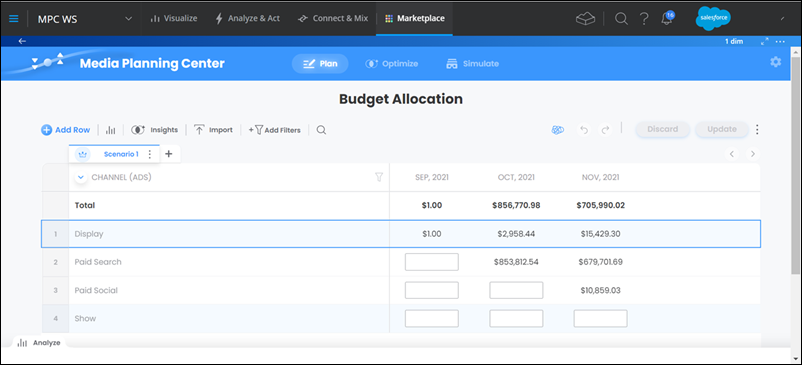The image size is (802, 365).
Task: Click the Channel column filter funnel icon
Action: click(378, 177)
